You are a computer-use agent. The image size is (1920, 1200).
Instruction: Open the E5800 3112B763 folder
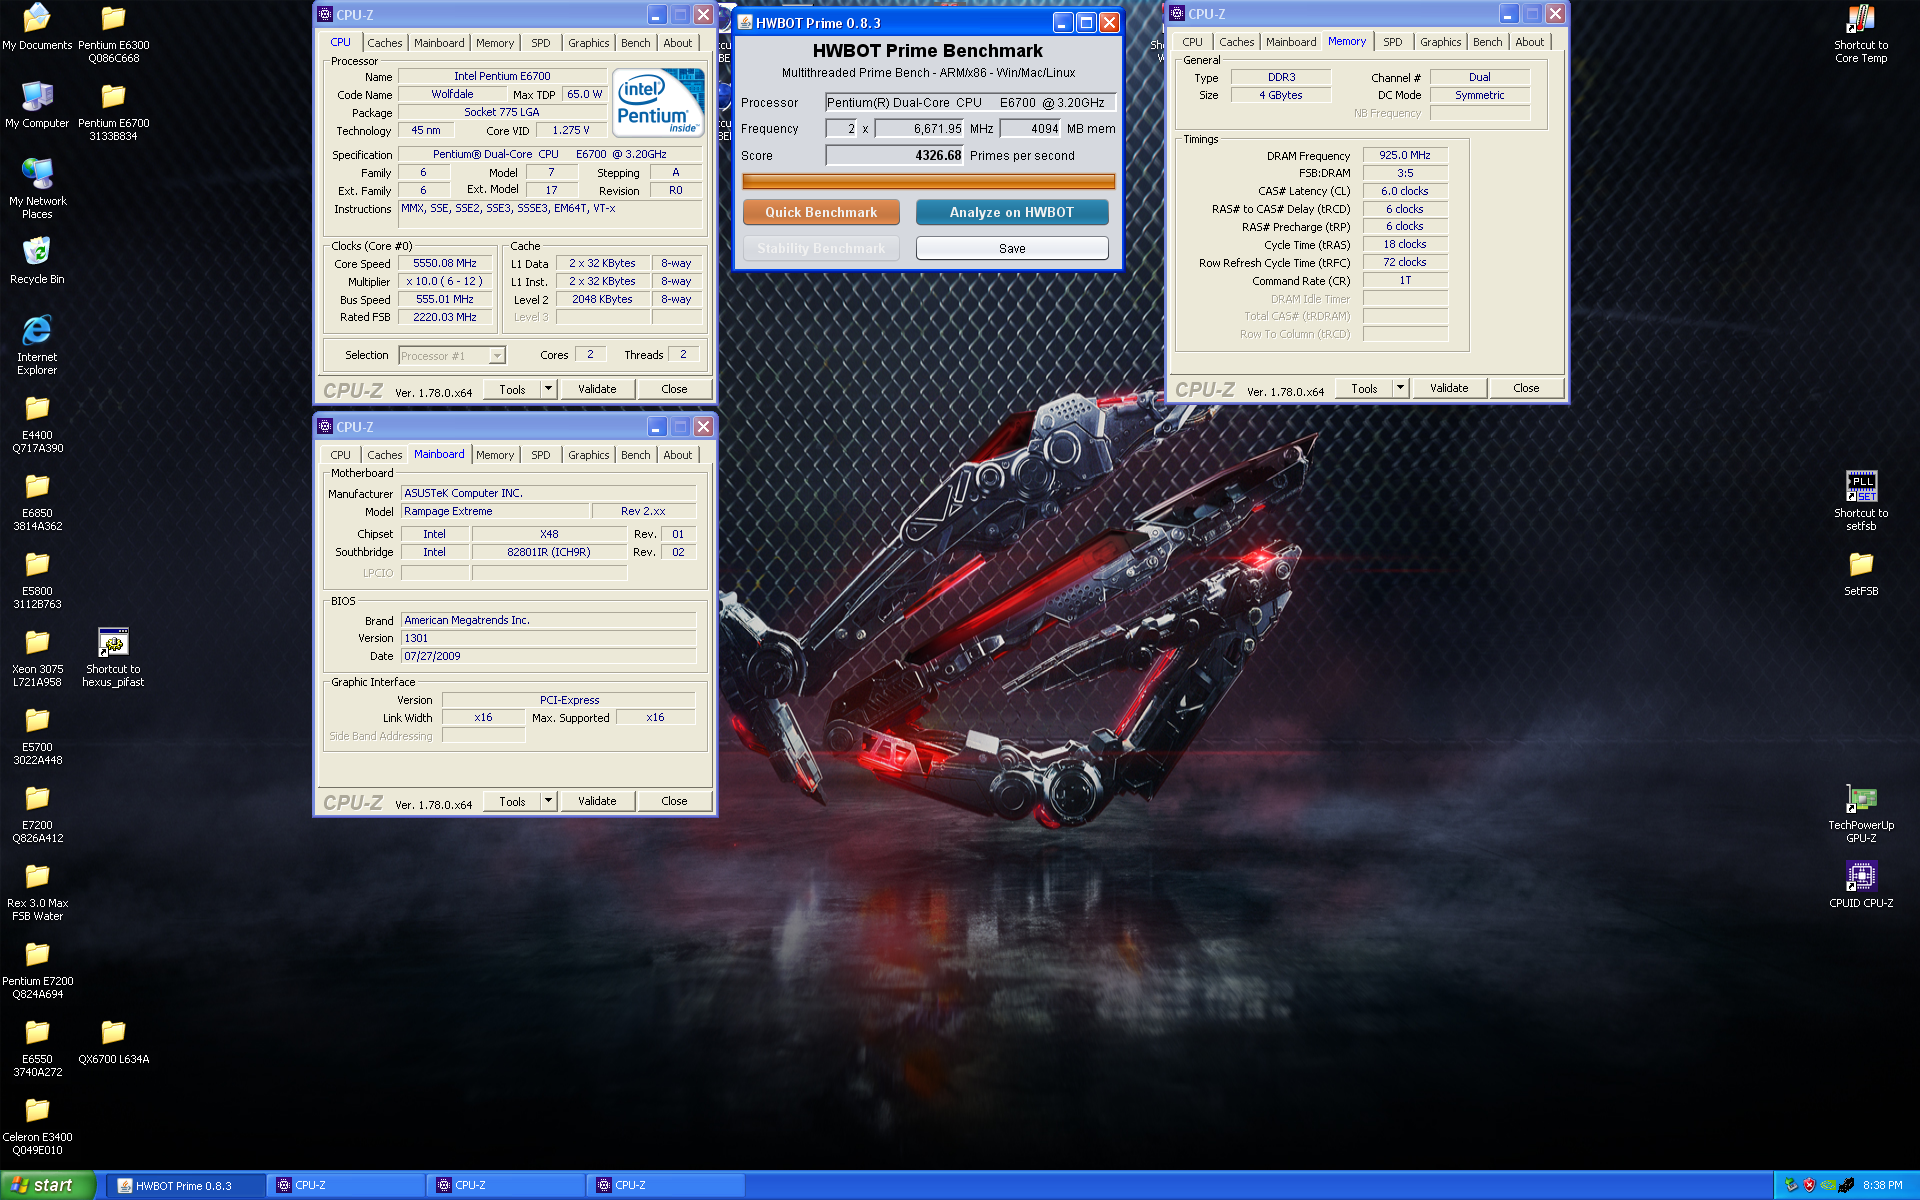pos(37,579)
